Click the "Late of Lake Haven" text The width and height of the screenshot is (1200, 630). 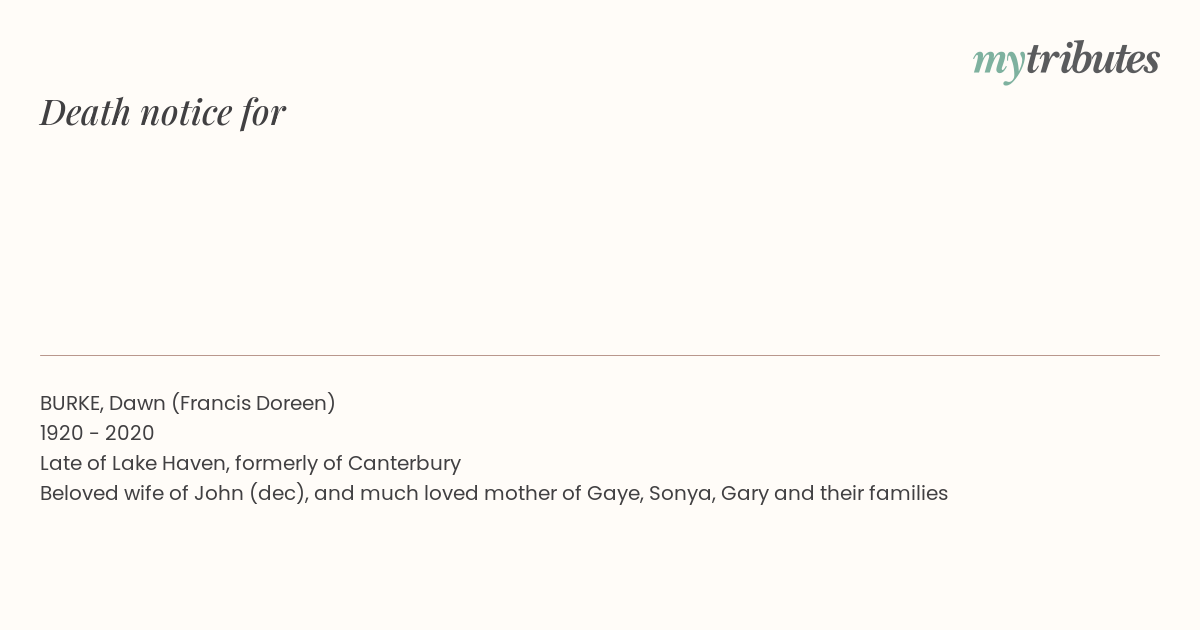point(134,463)
